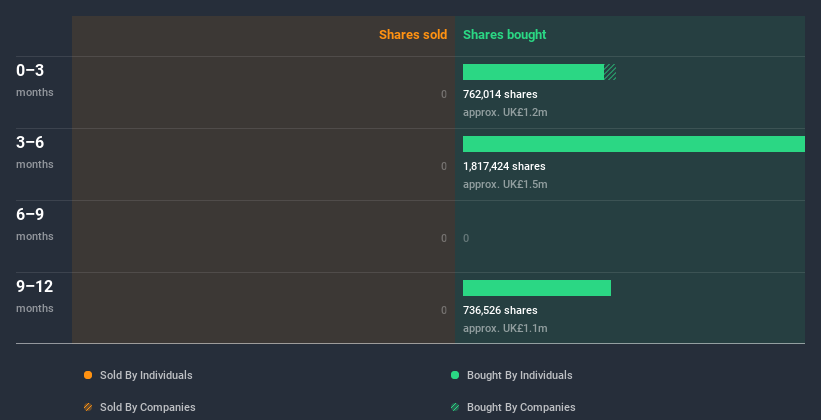
Task: Select the Bought By Individuals legend label
Action: (x=519, y=375)
